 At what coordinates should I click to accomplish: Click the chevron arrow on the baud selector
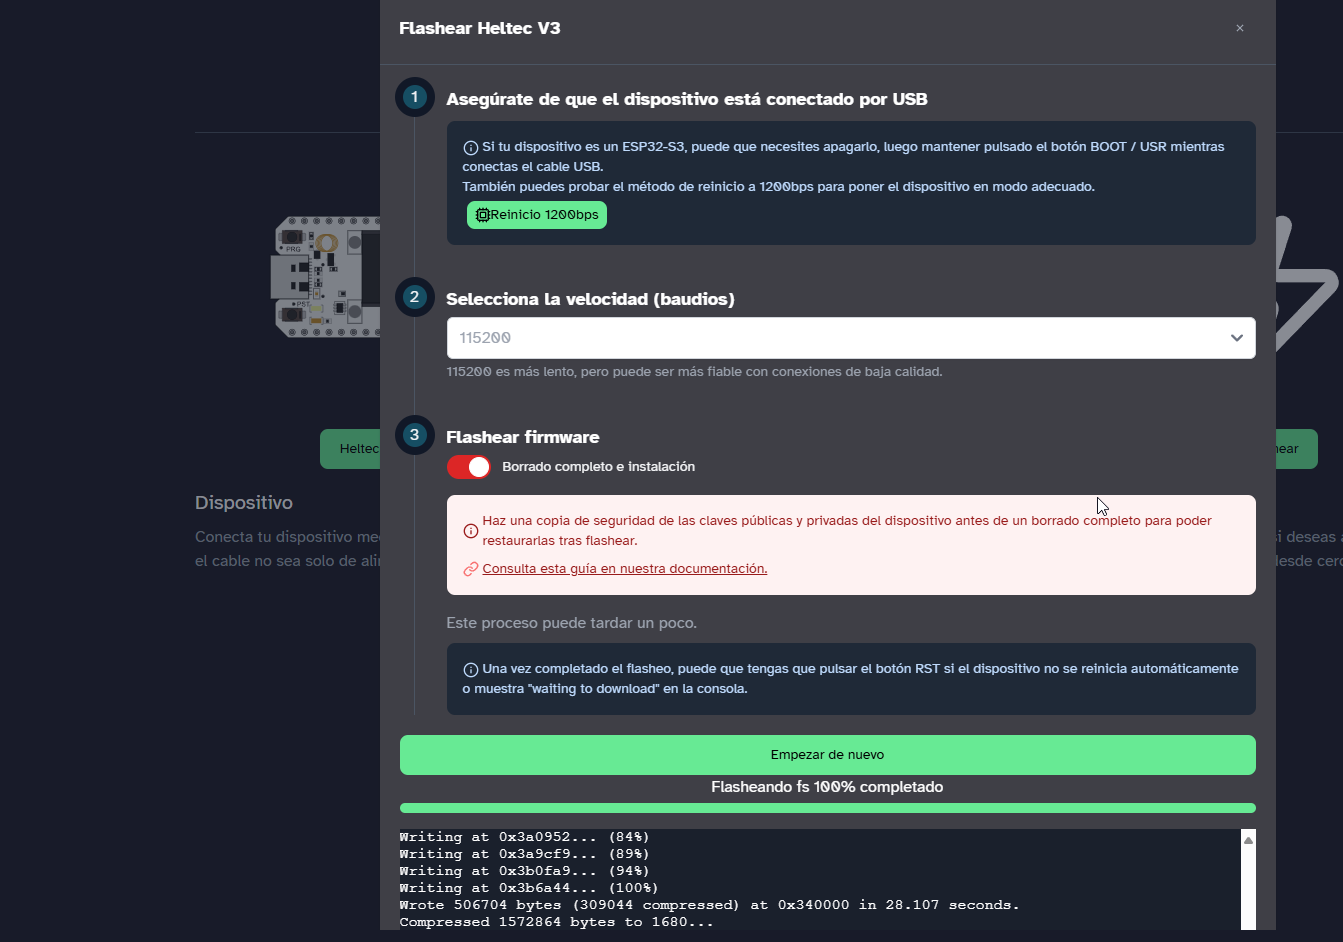1236,338
